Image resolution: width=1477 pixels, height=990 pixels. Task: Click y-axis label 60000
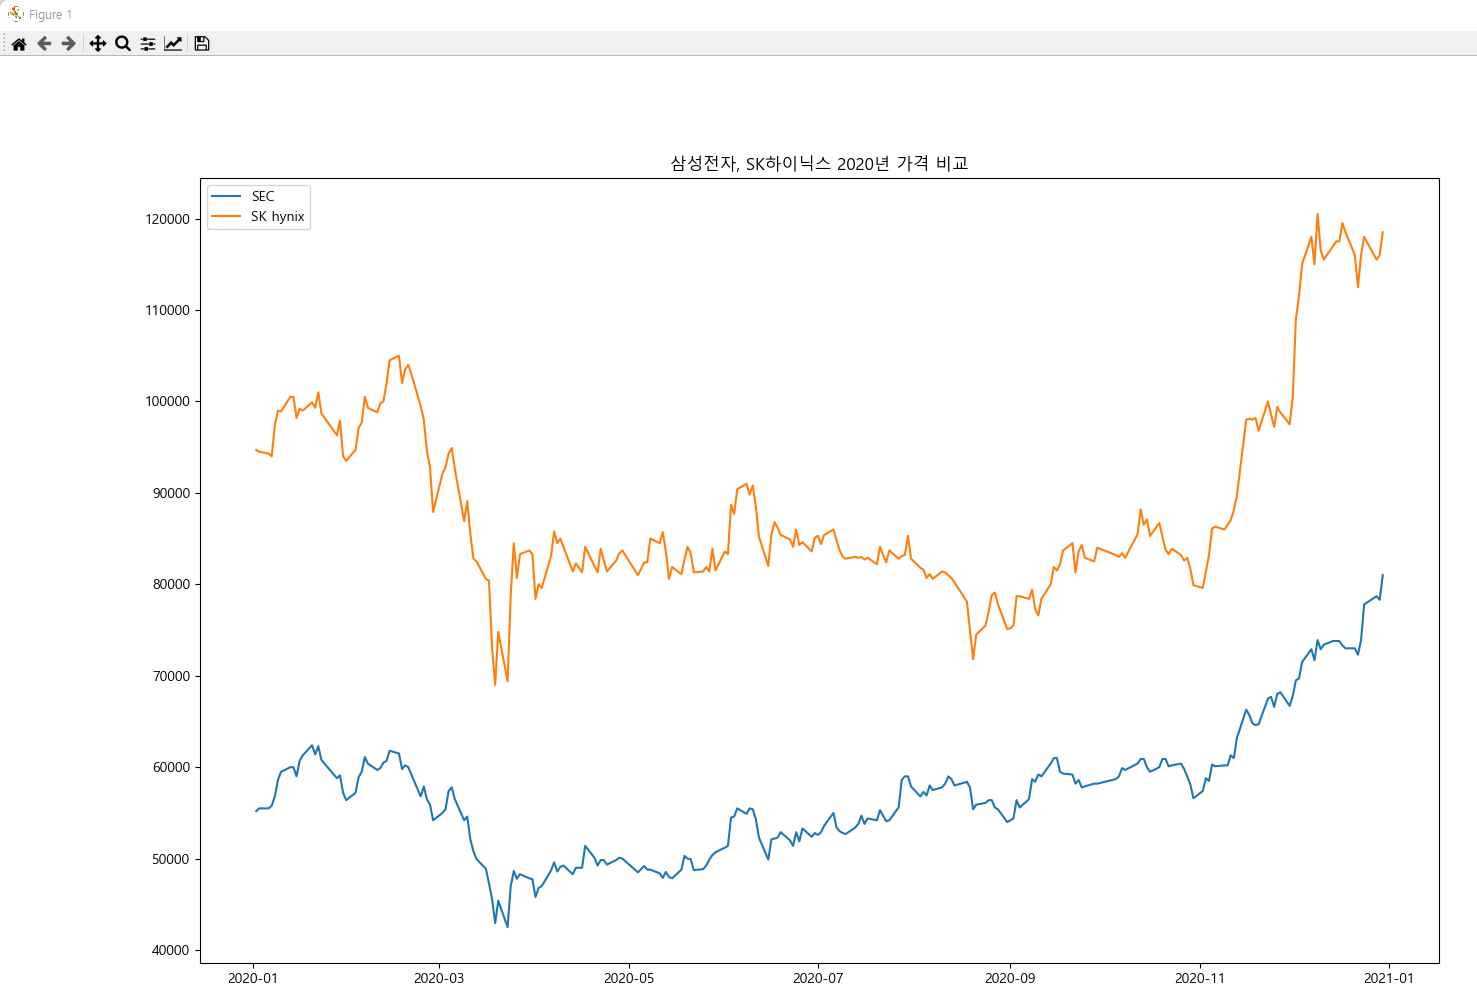pyautogui.click(x=171, y=767)
